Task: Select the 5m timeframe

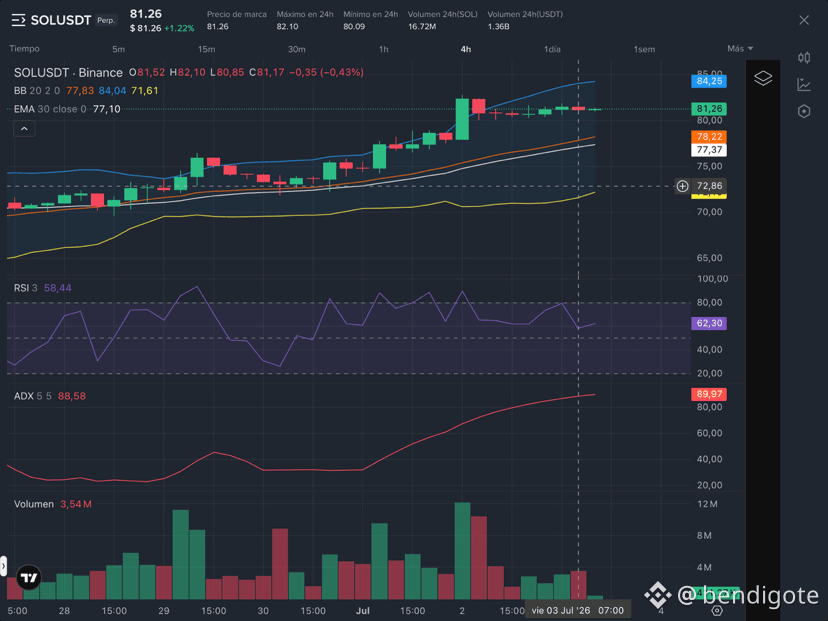Action: (x=118, y=49)
